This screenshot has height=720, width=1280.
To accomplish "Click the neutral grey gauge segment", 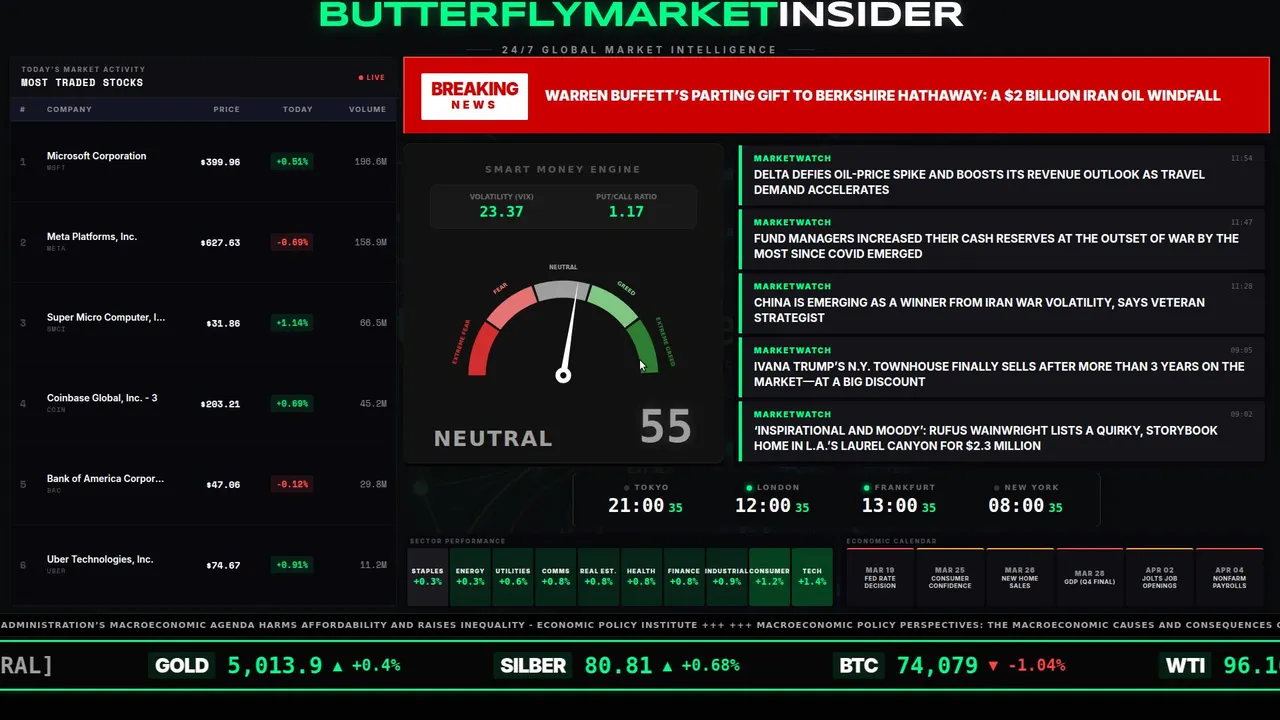I will pos(561,290).
